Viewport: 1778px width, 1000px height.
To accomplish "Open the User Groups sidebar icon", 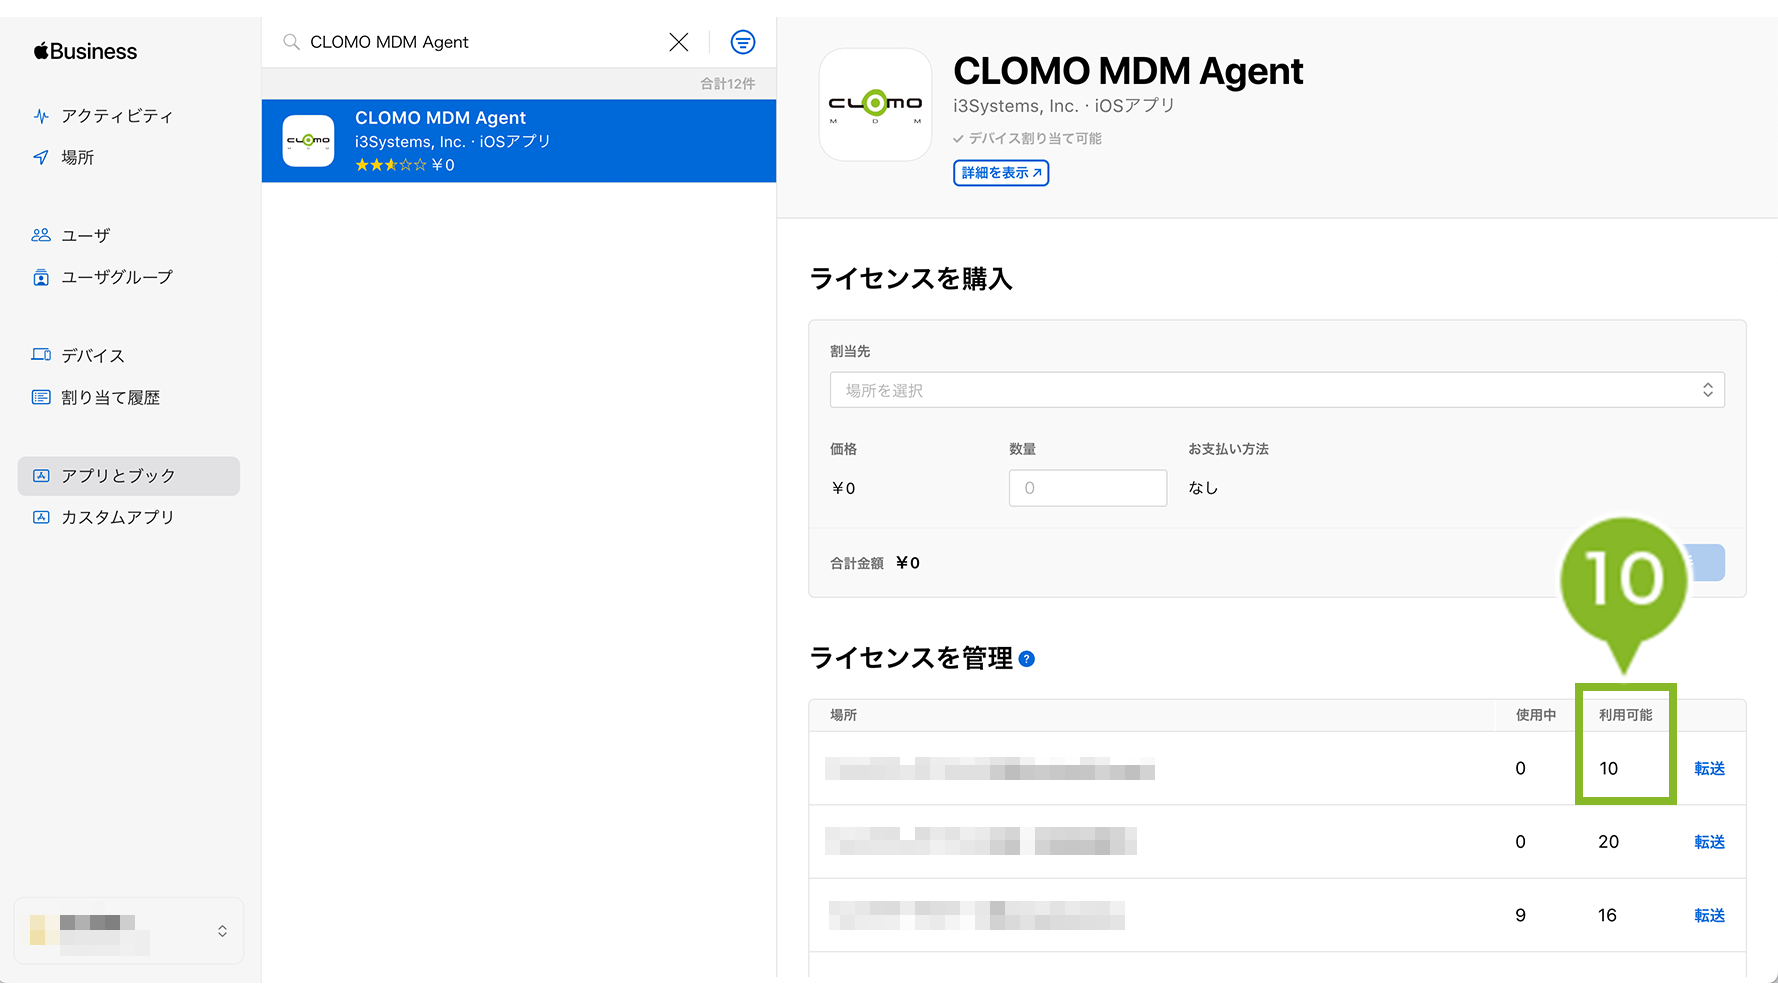I will [41, 277].
